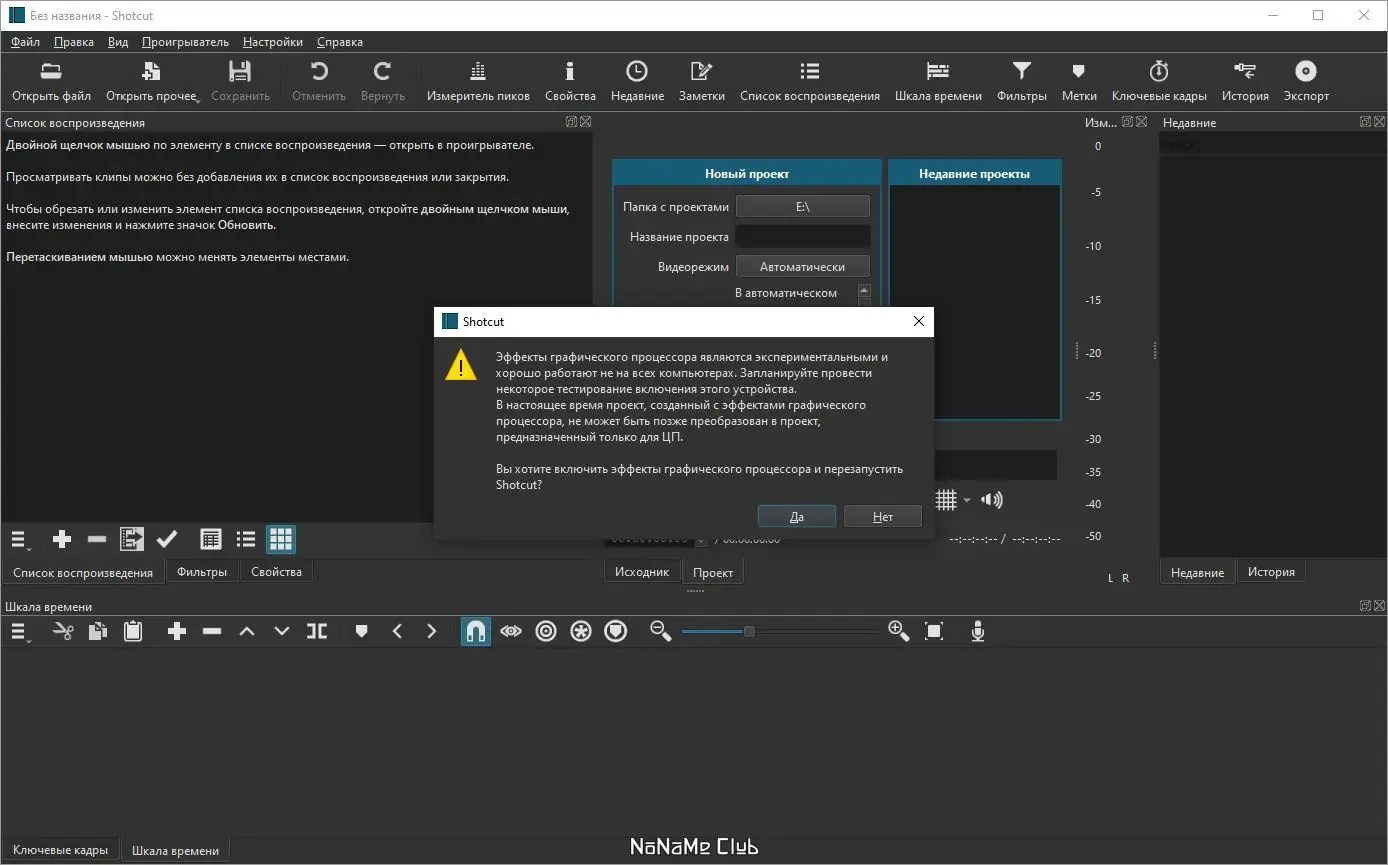Open the Настройки menu
The image size is (1388, 865).
tap(272, 42)
